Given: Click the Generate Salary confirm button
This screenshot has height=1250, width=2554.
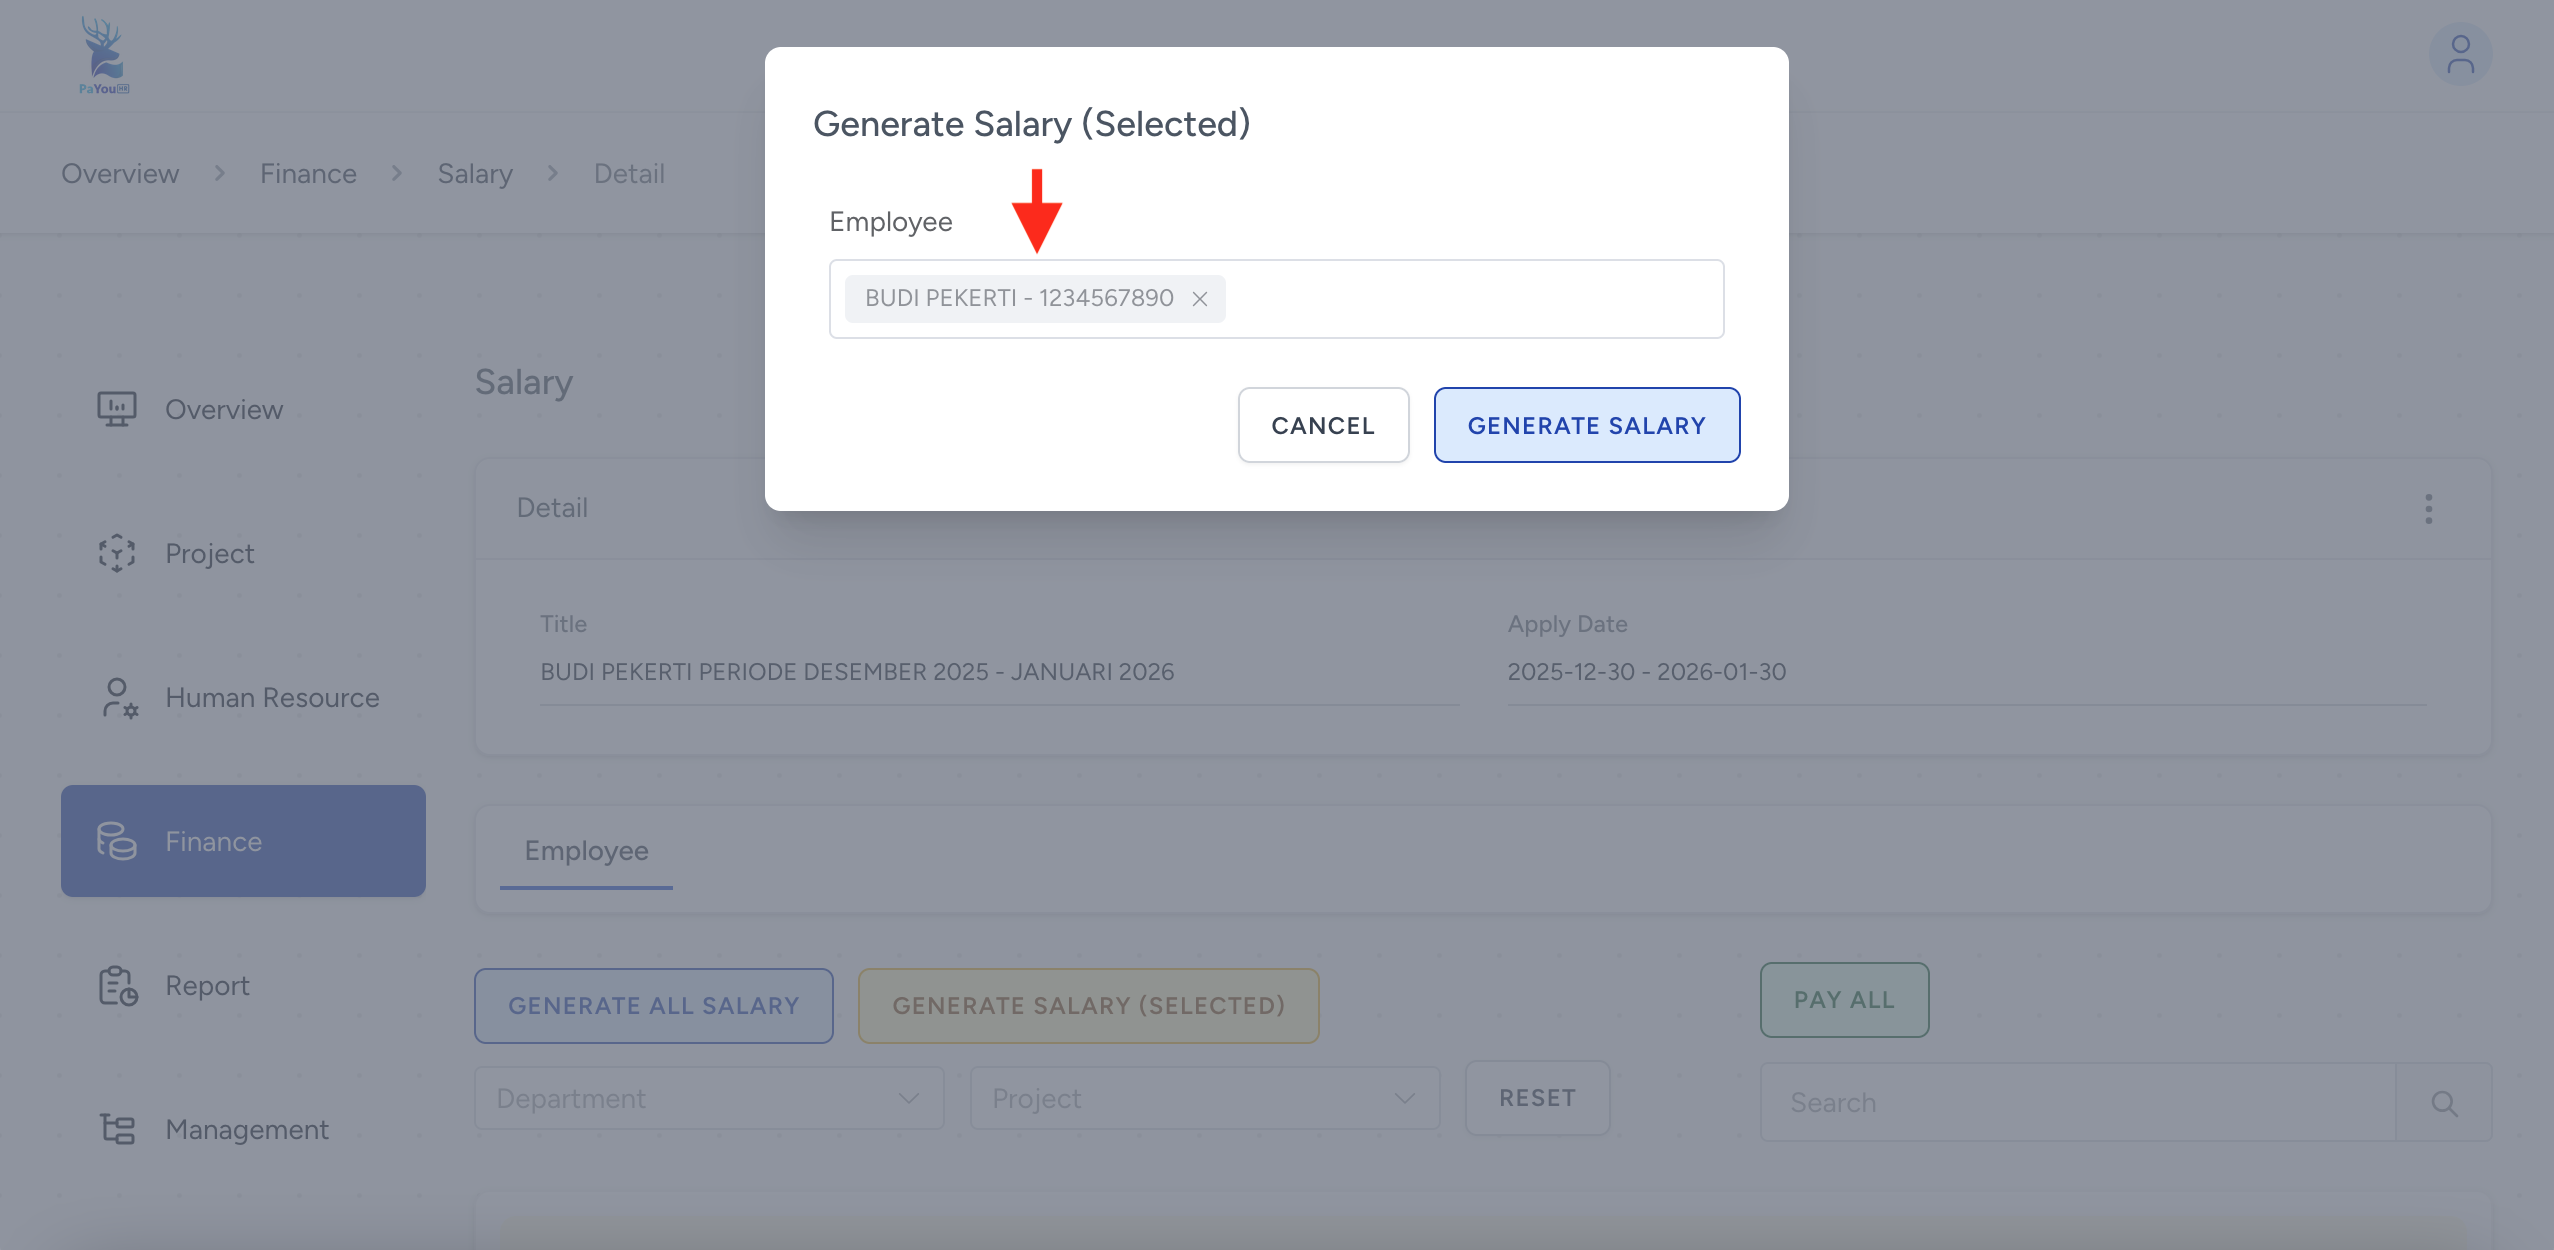Looking at the screenshot, I should point(1586,425).
